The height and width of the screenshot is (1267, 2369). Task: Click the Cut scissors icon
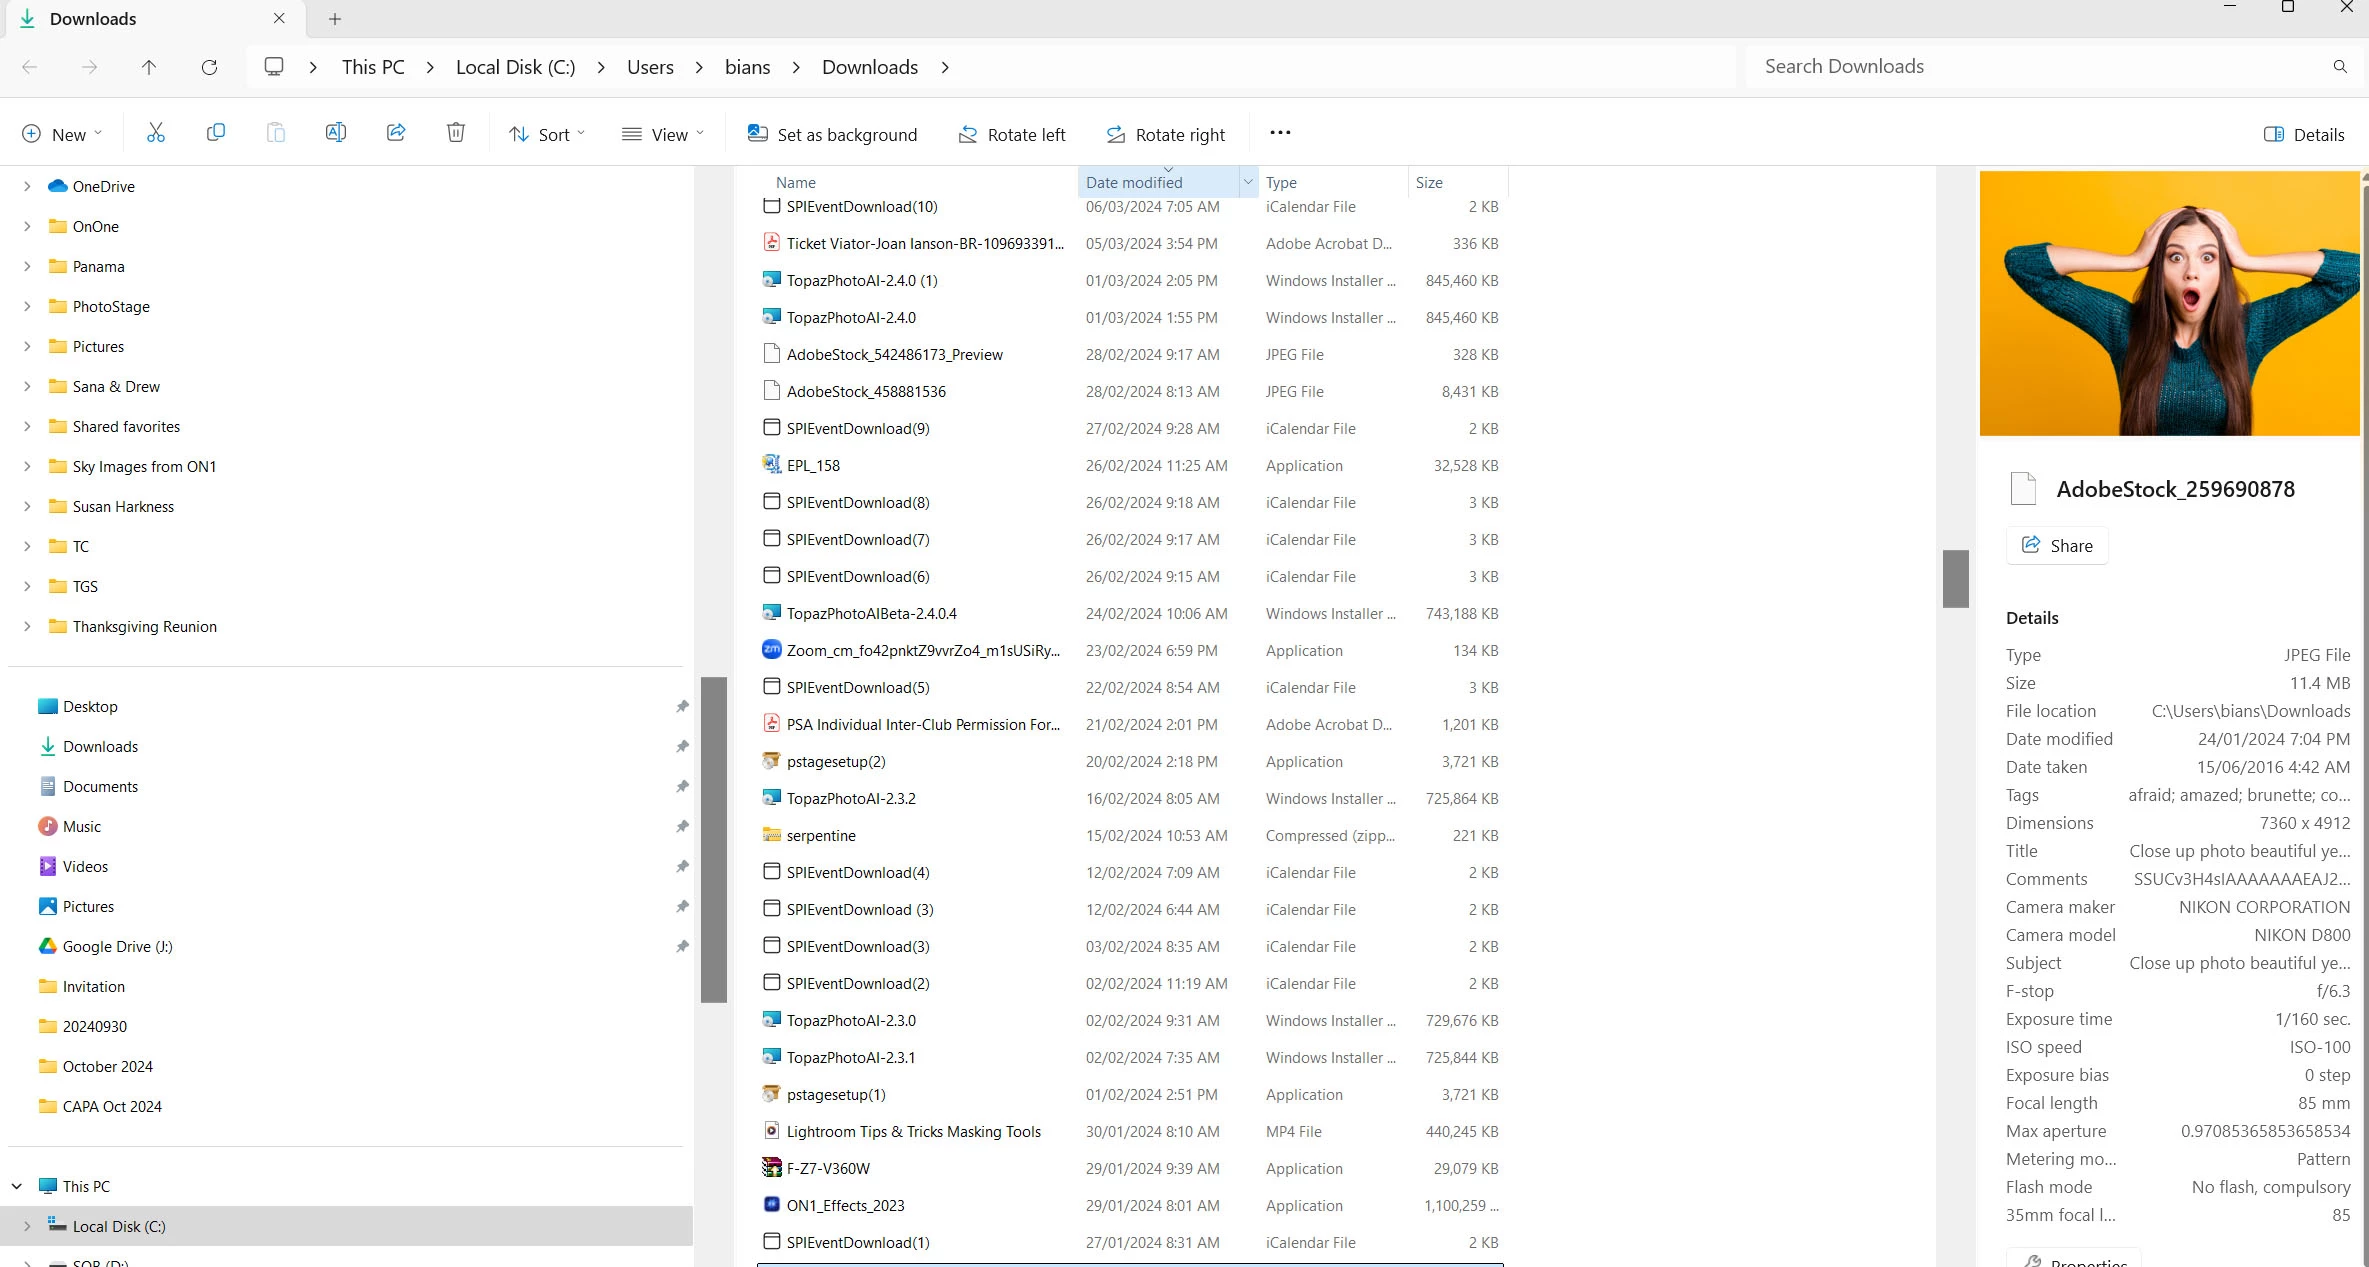pyautogui.click(x=155, y=133)
